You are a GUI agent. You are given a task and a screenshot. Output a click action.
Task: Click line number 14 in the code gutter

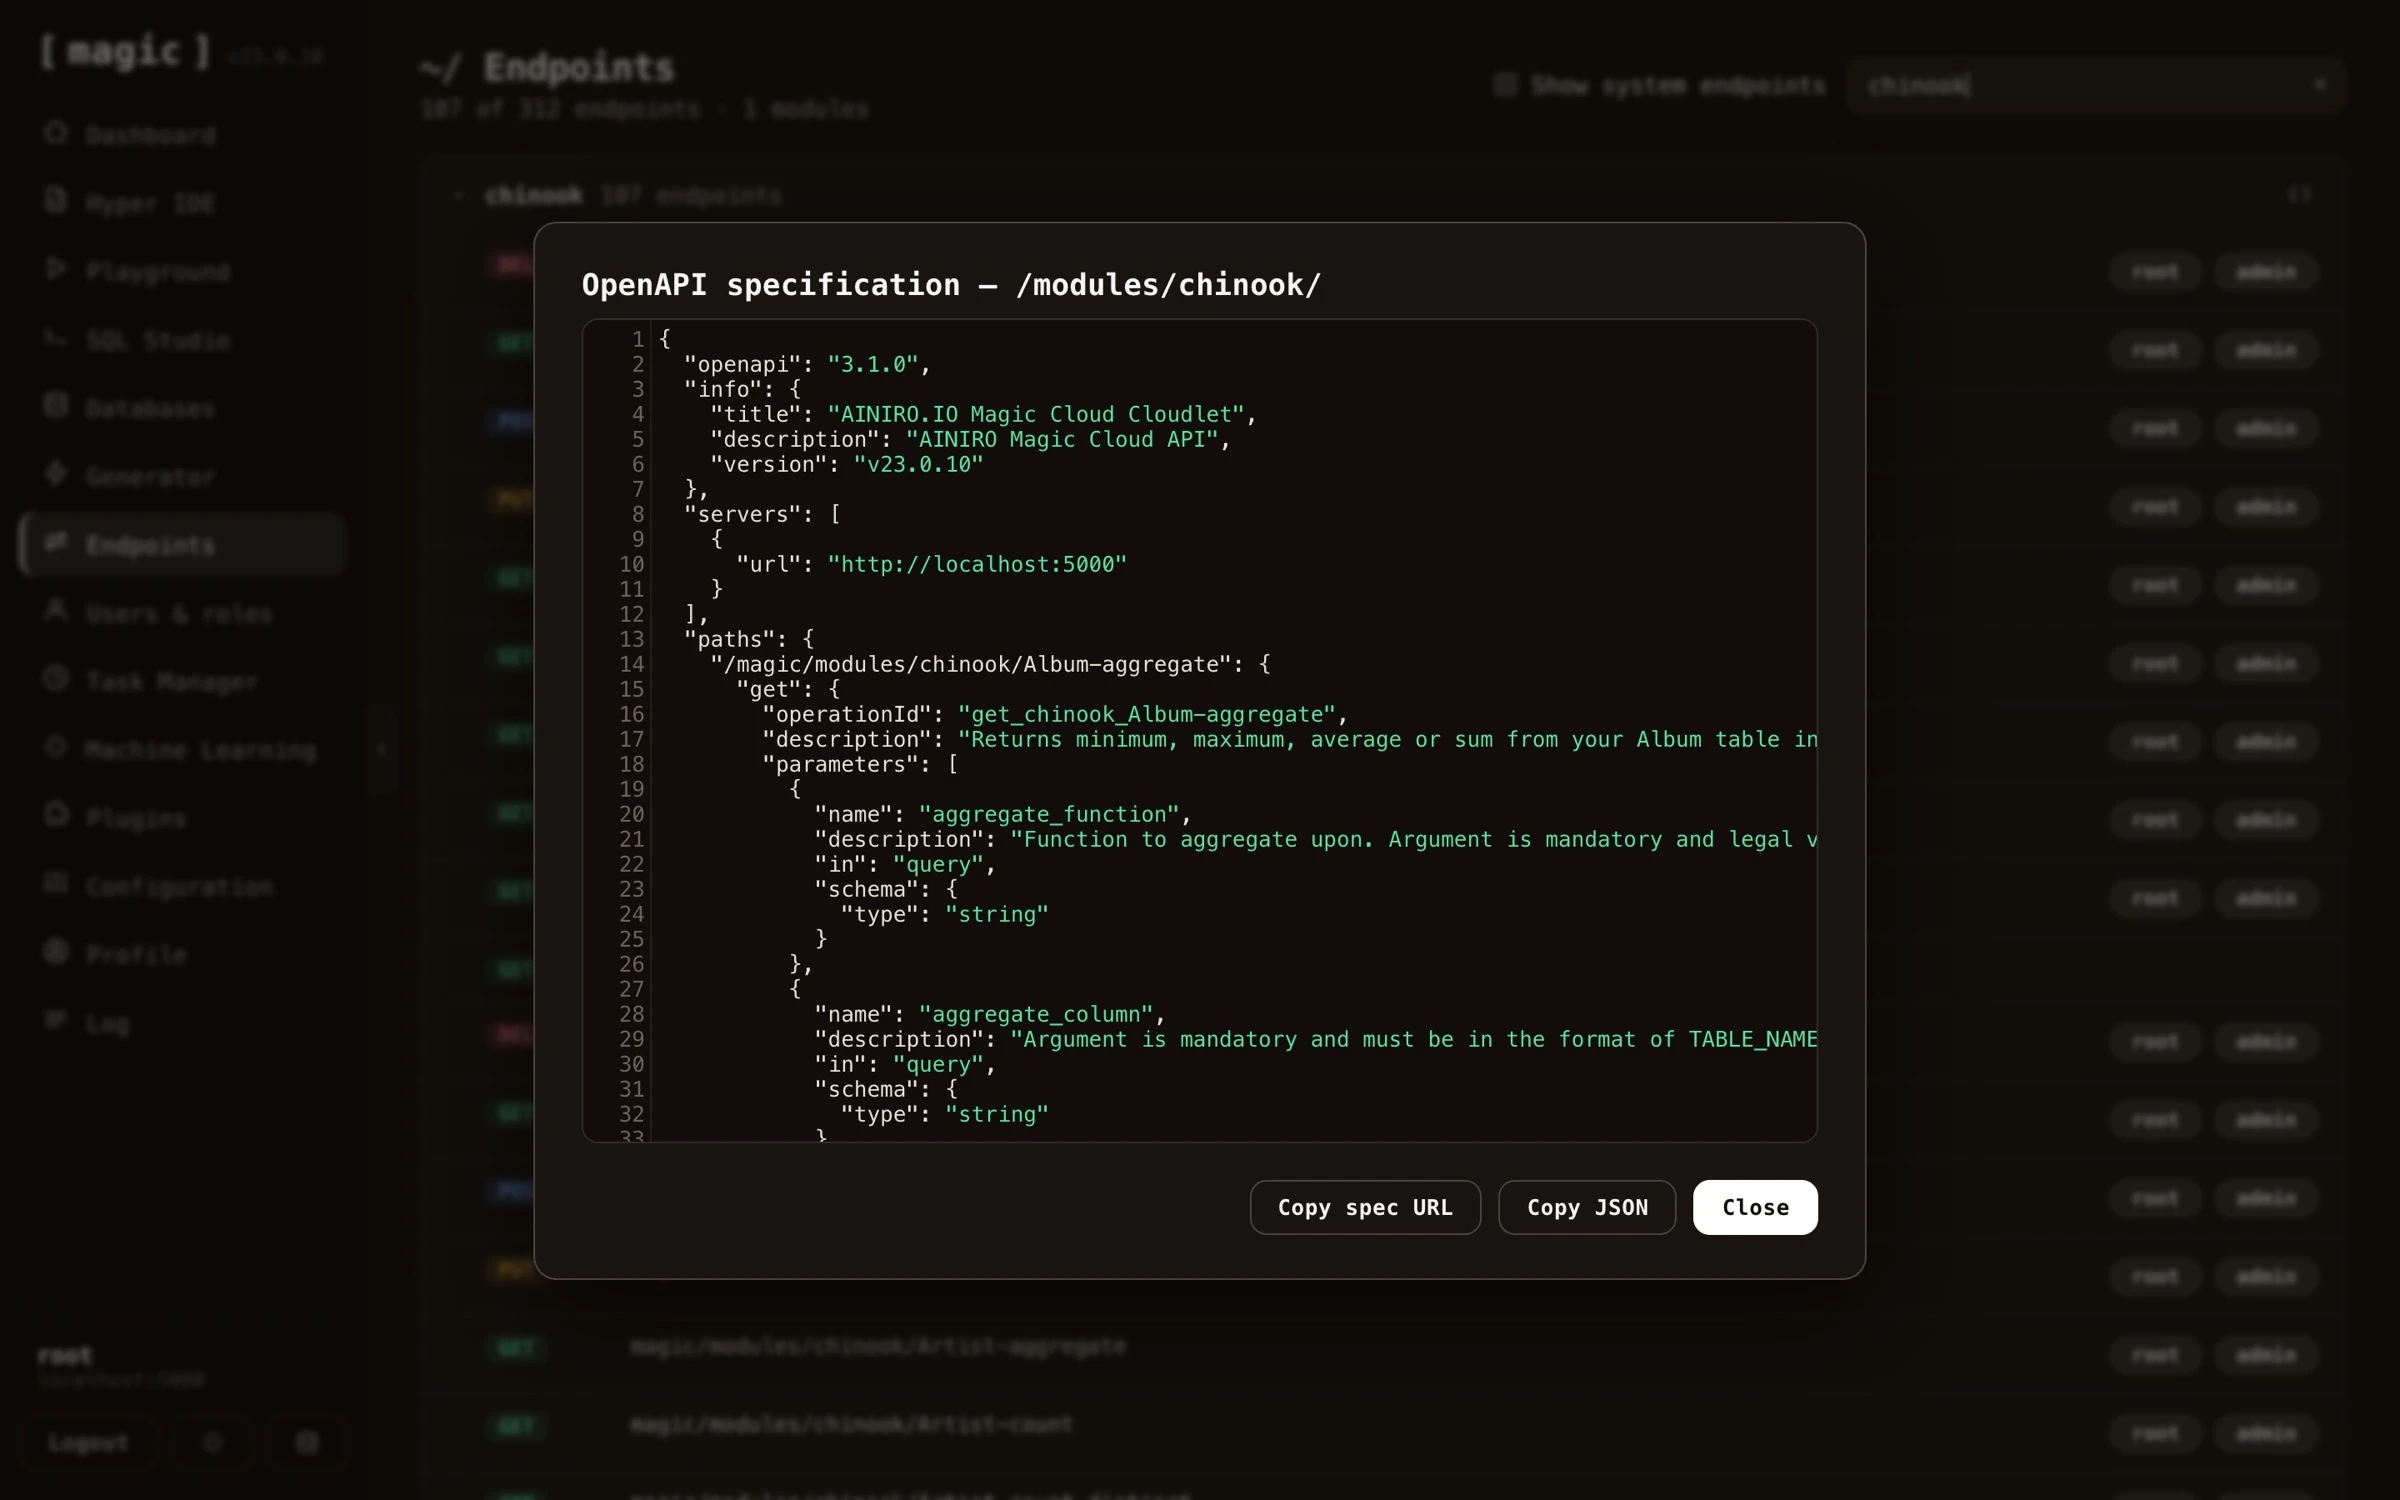pyautogui.click(x=631, y=664)
